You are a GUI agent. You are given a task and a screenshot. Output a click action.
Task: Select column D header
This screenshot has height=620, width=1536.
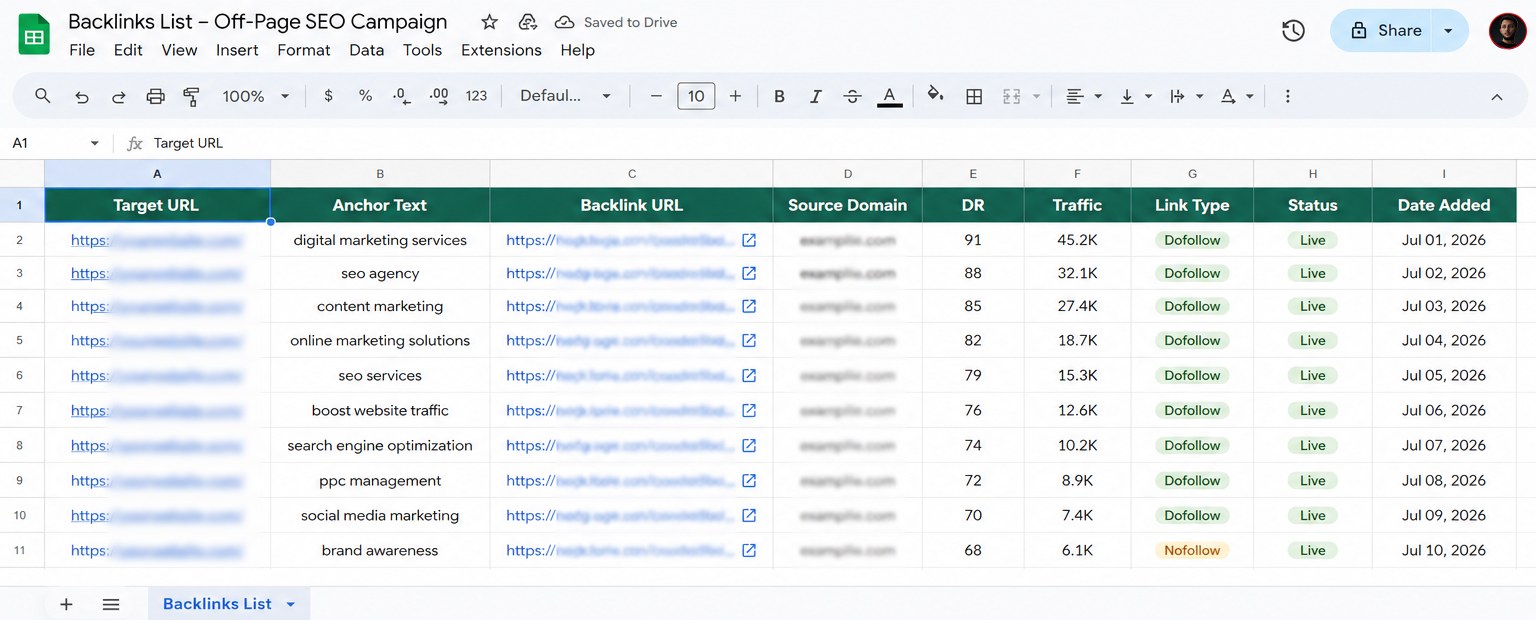pyautogui.click(x=848, y=174)
